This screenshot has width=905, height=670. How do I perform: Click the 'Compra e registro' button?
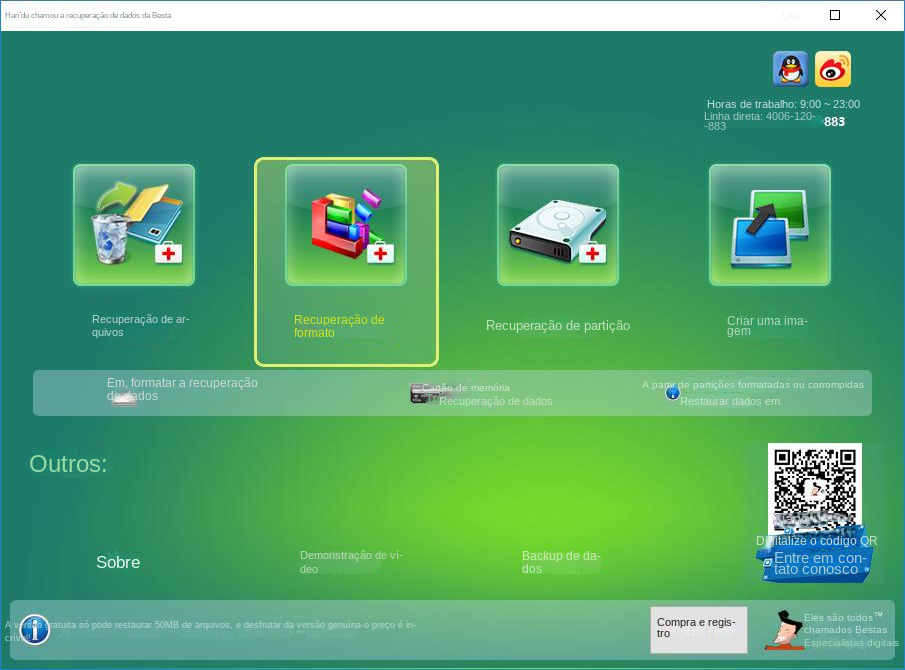coord(698,630)
